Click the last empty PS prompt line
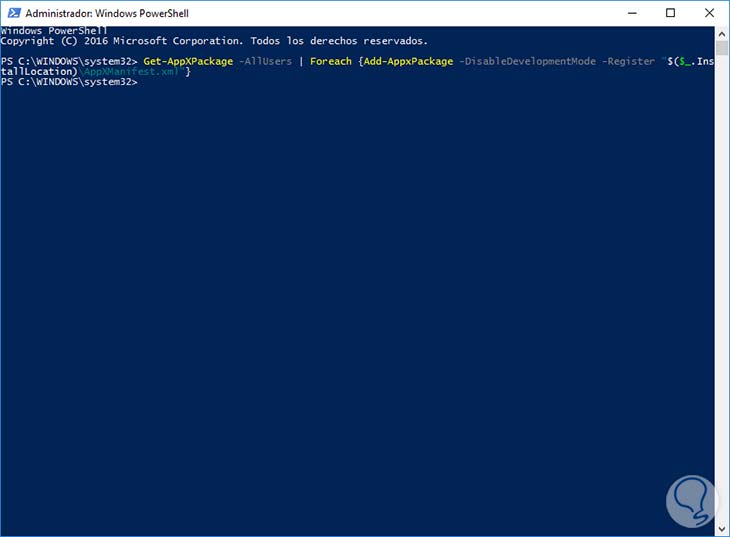730x537 pixels. click(69, 81)
